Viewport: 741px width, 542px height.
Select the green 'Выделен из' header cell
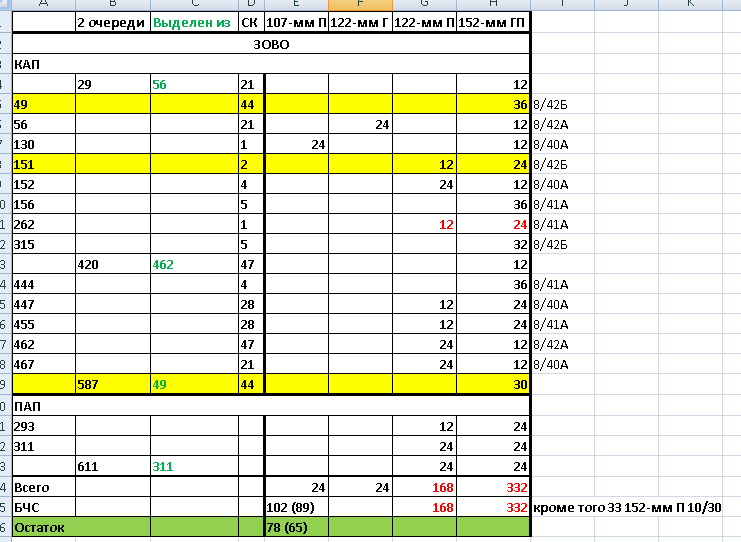coord(193,22)
